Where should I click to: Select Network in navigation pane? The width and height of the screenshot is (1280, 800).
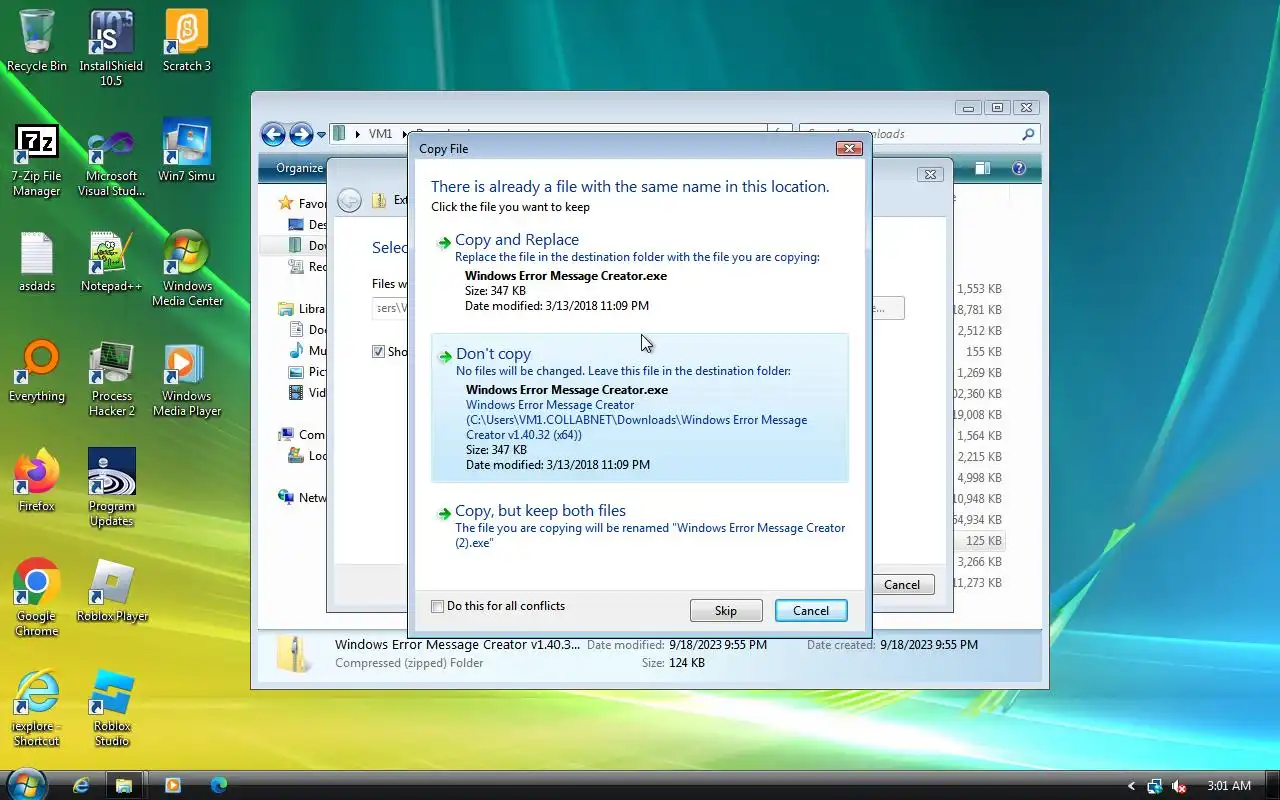(x=303, y=498)
